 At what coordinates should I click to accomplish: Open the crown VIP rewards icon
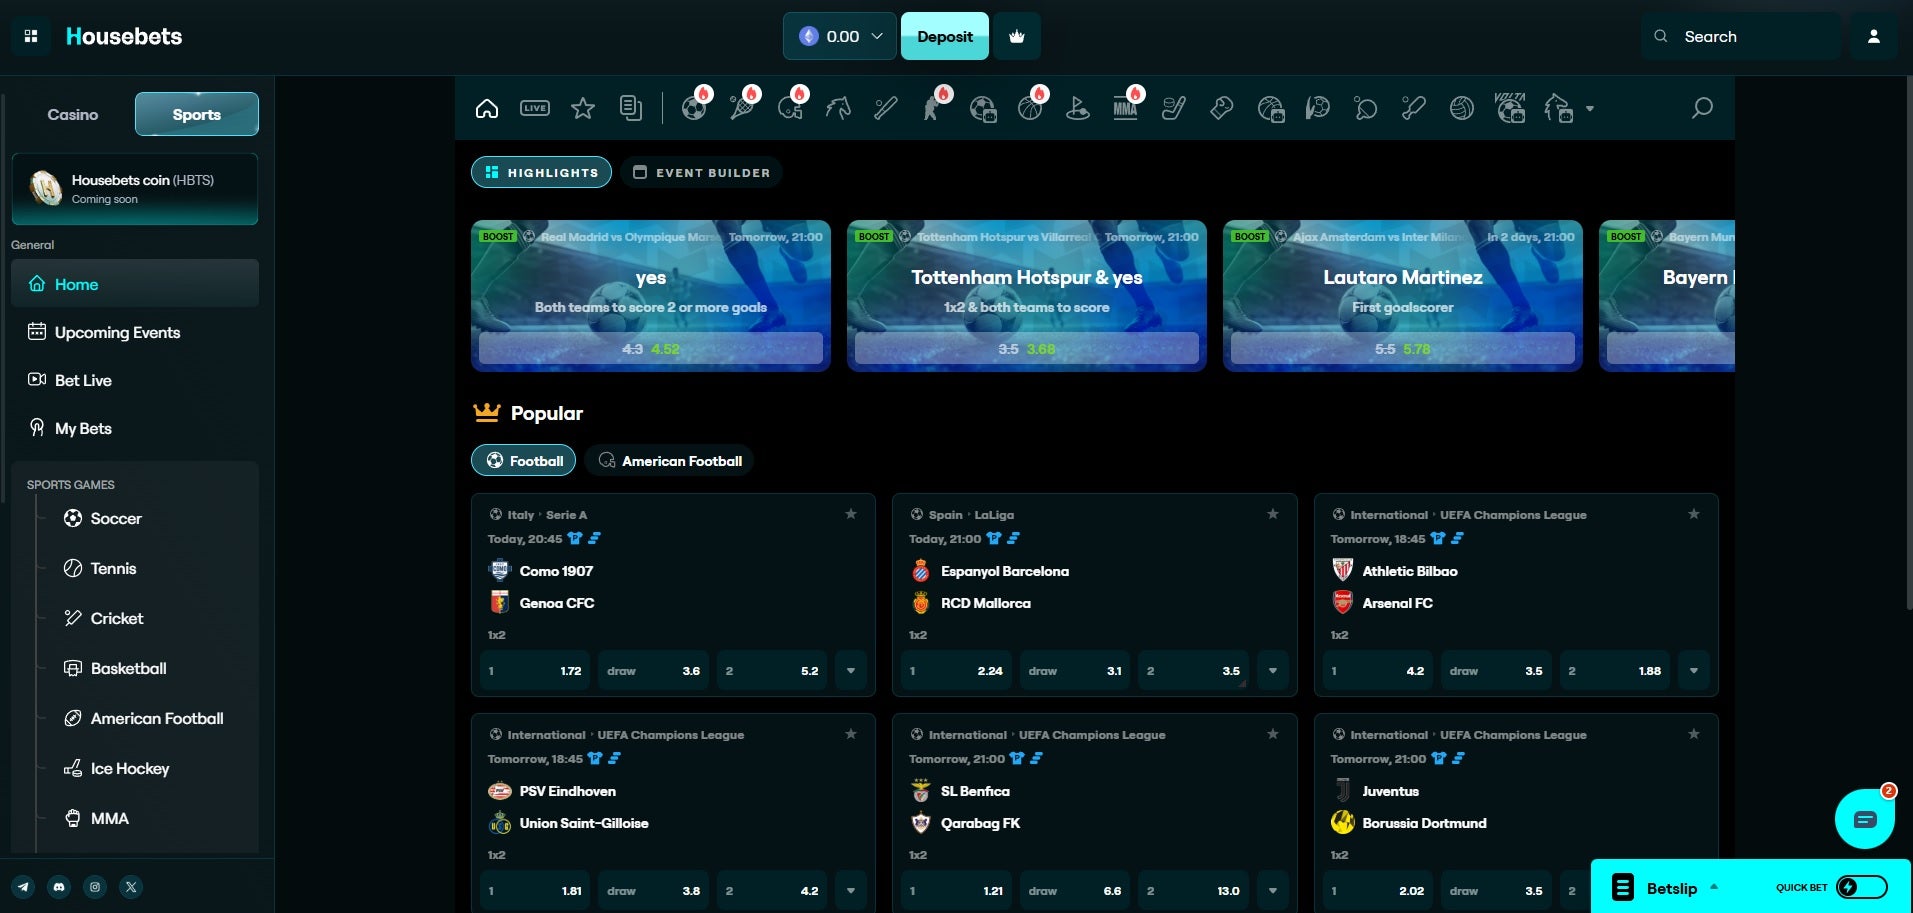1017,36
